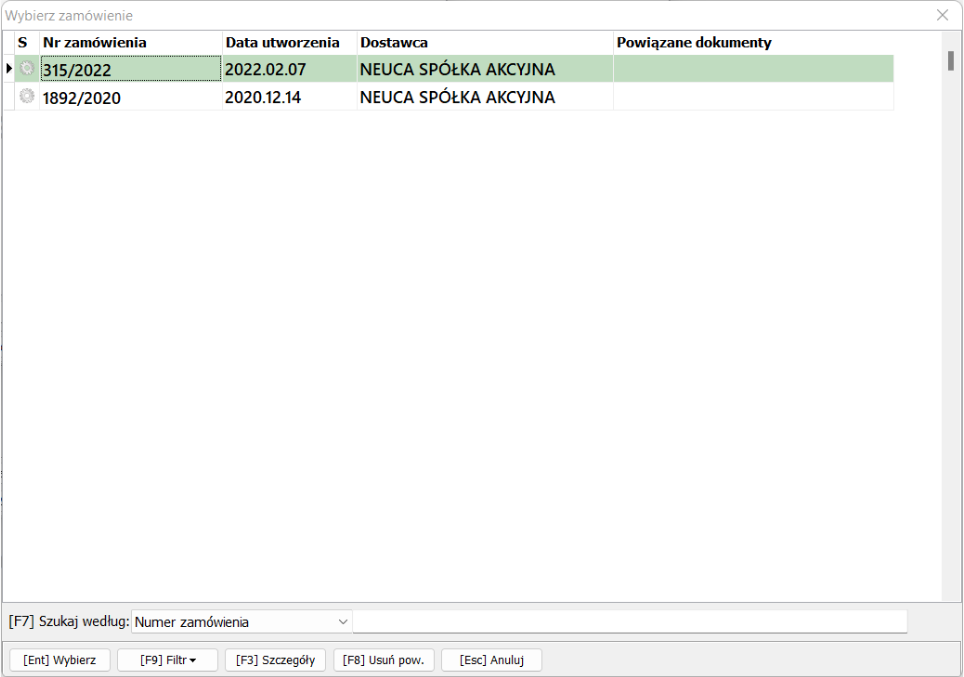Click the date 2022.02.07 cell

tap(290, 69)
